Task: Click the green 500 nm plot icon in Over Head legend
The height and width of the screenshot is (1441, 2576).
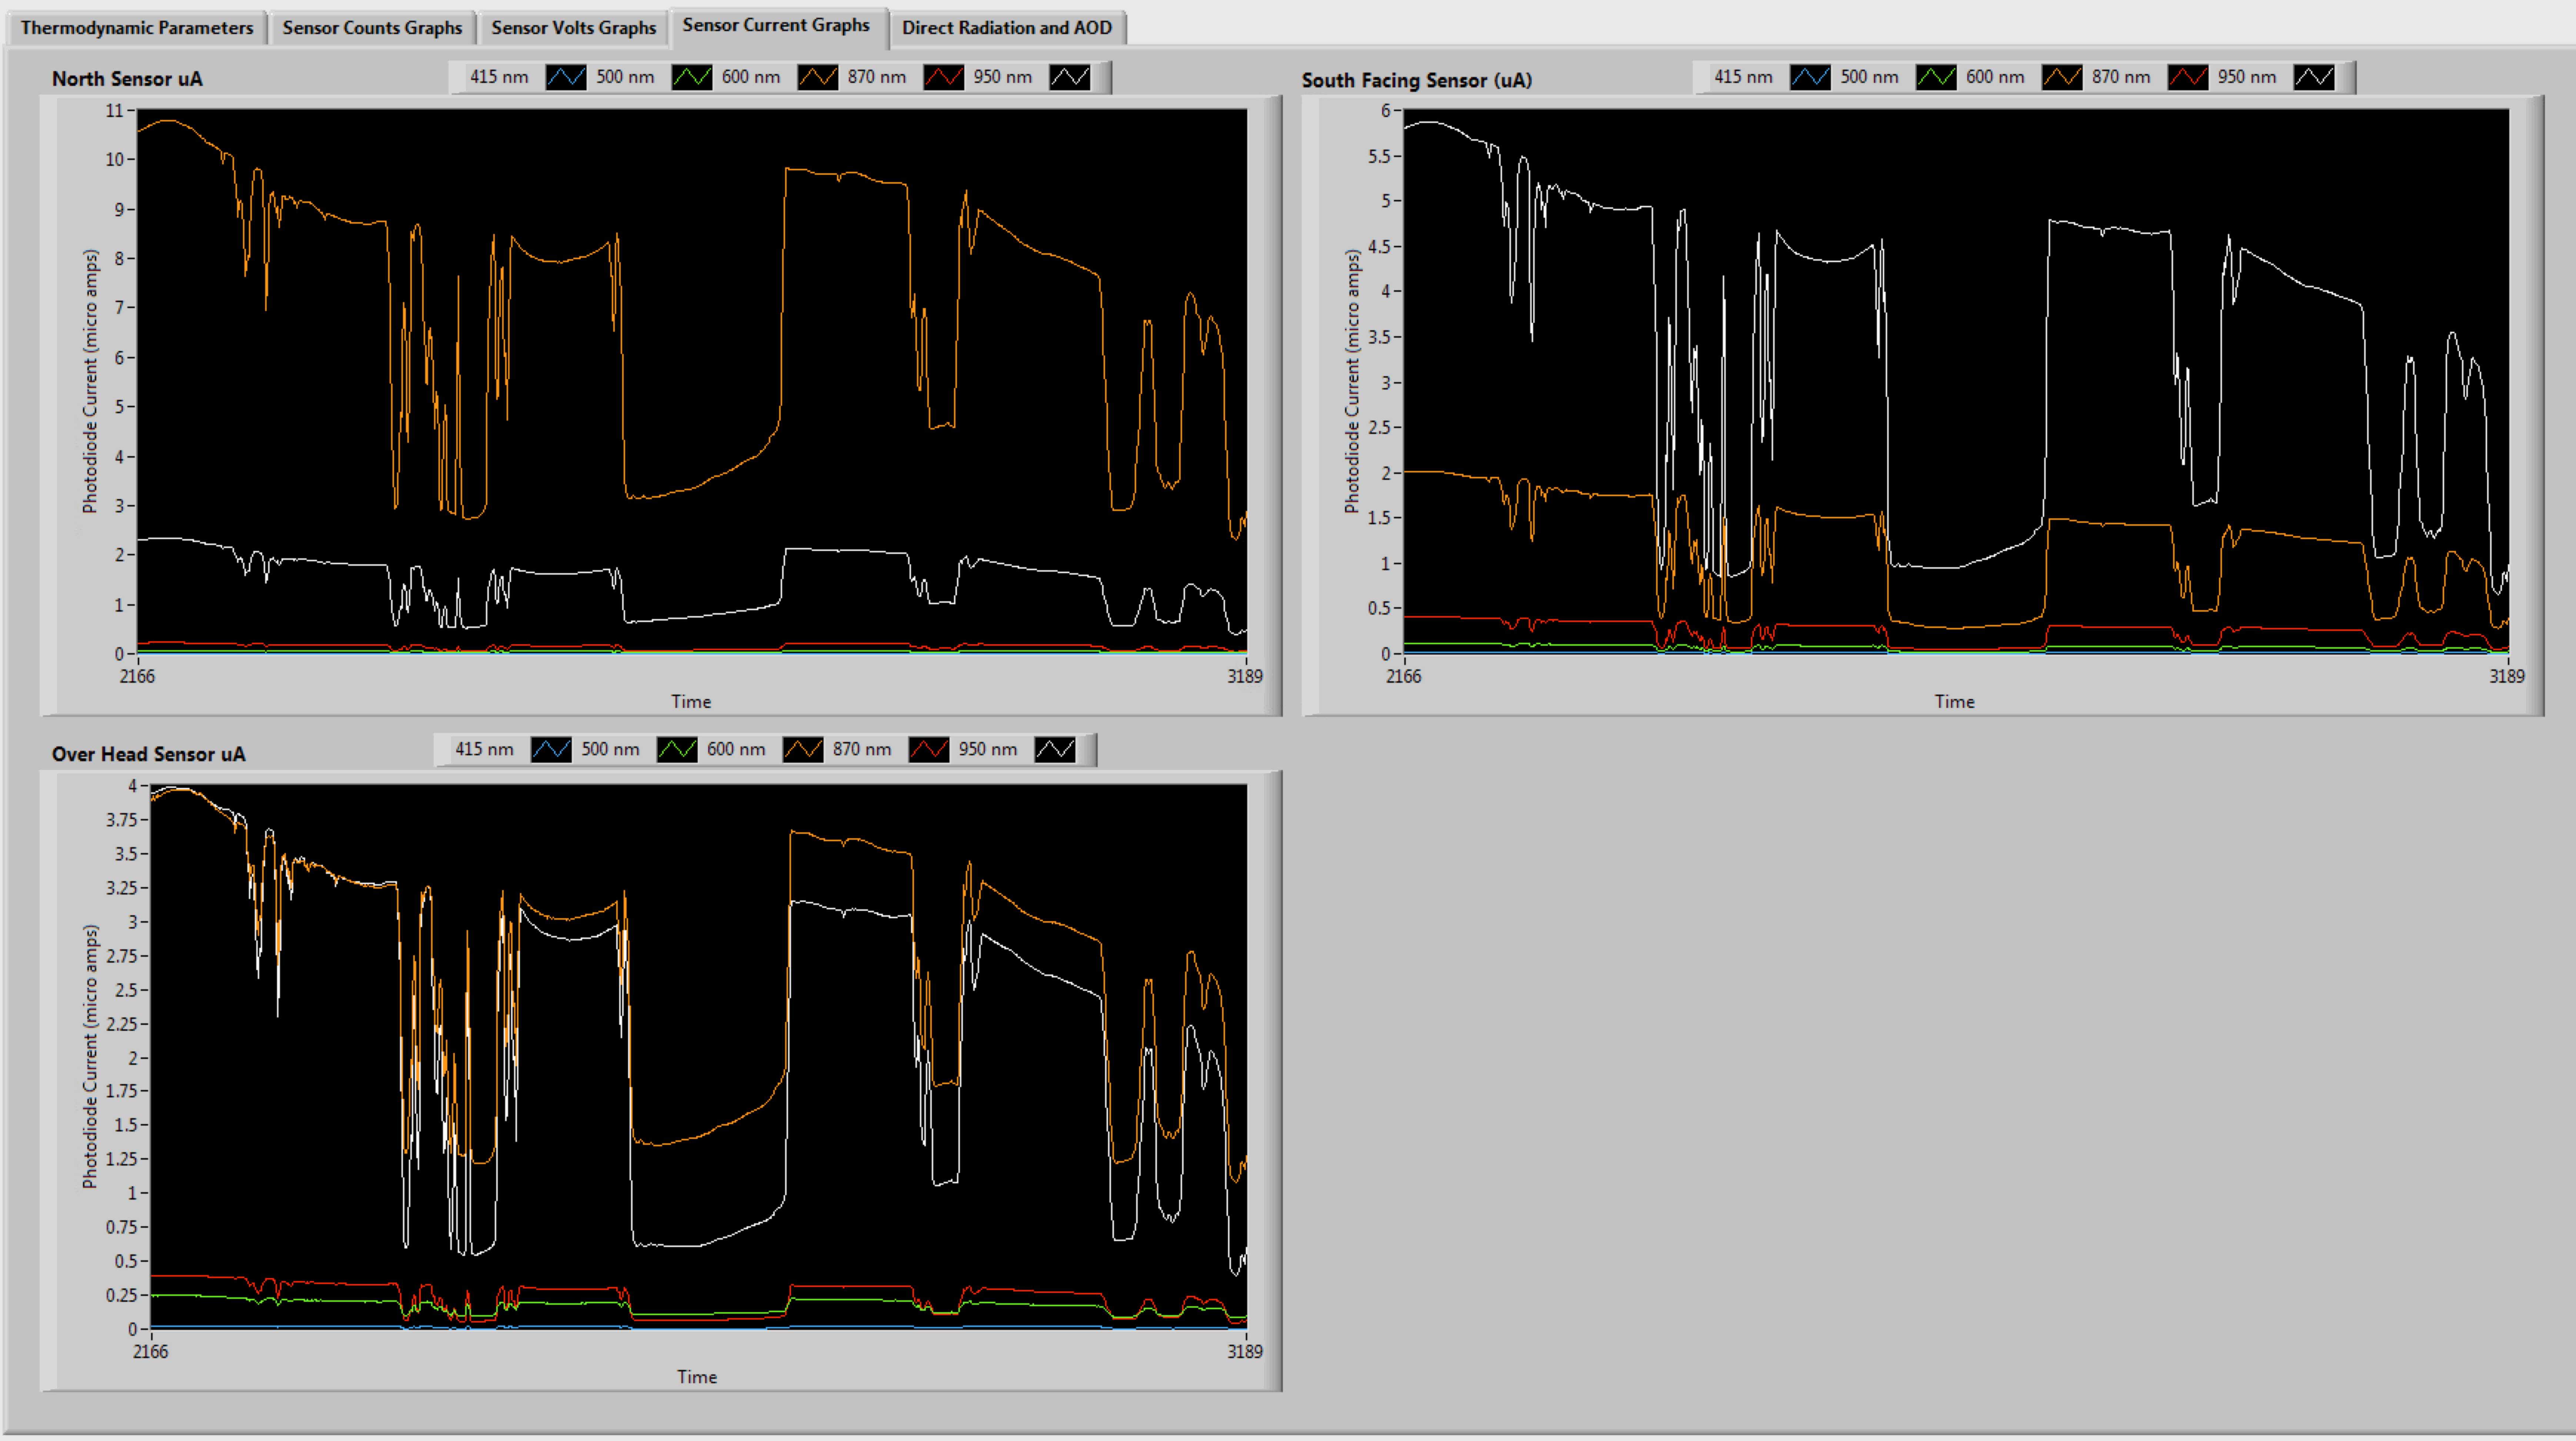Action: (677, 749)
